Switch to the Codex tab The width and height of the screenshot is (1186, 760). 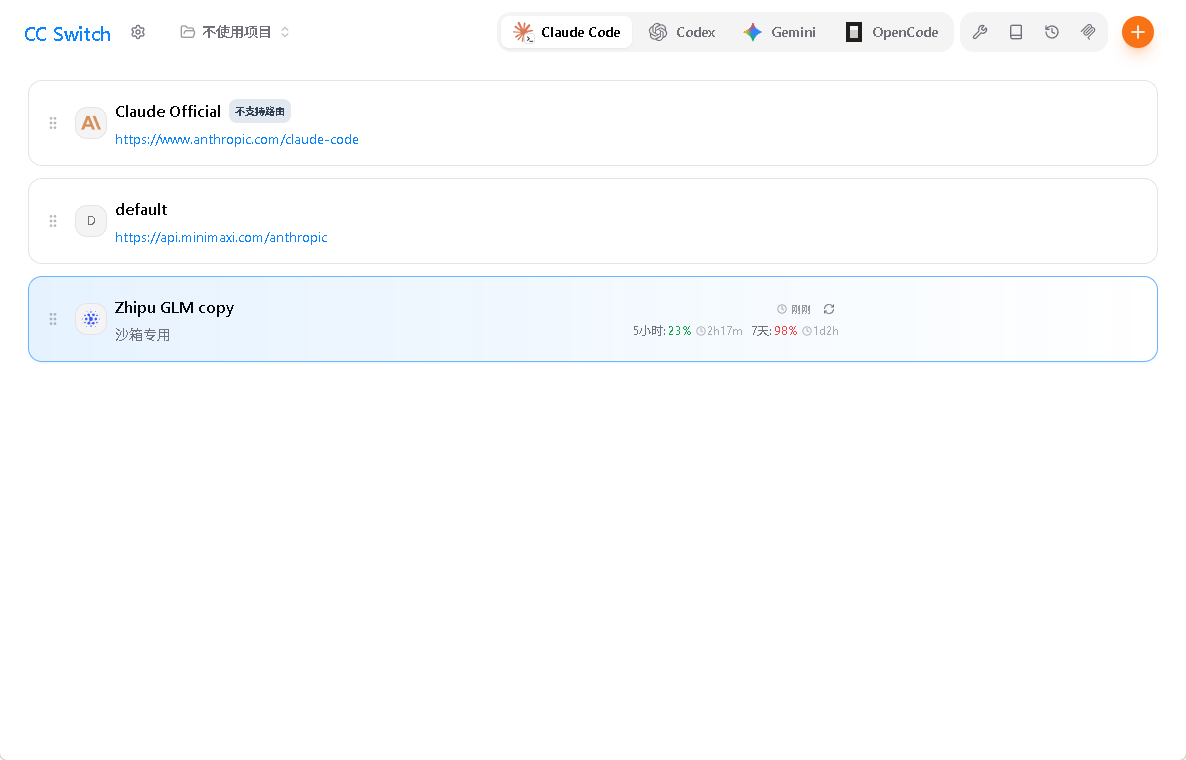pos(681,32)
